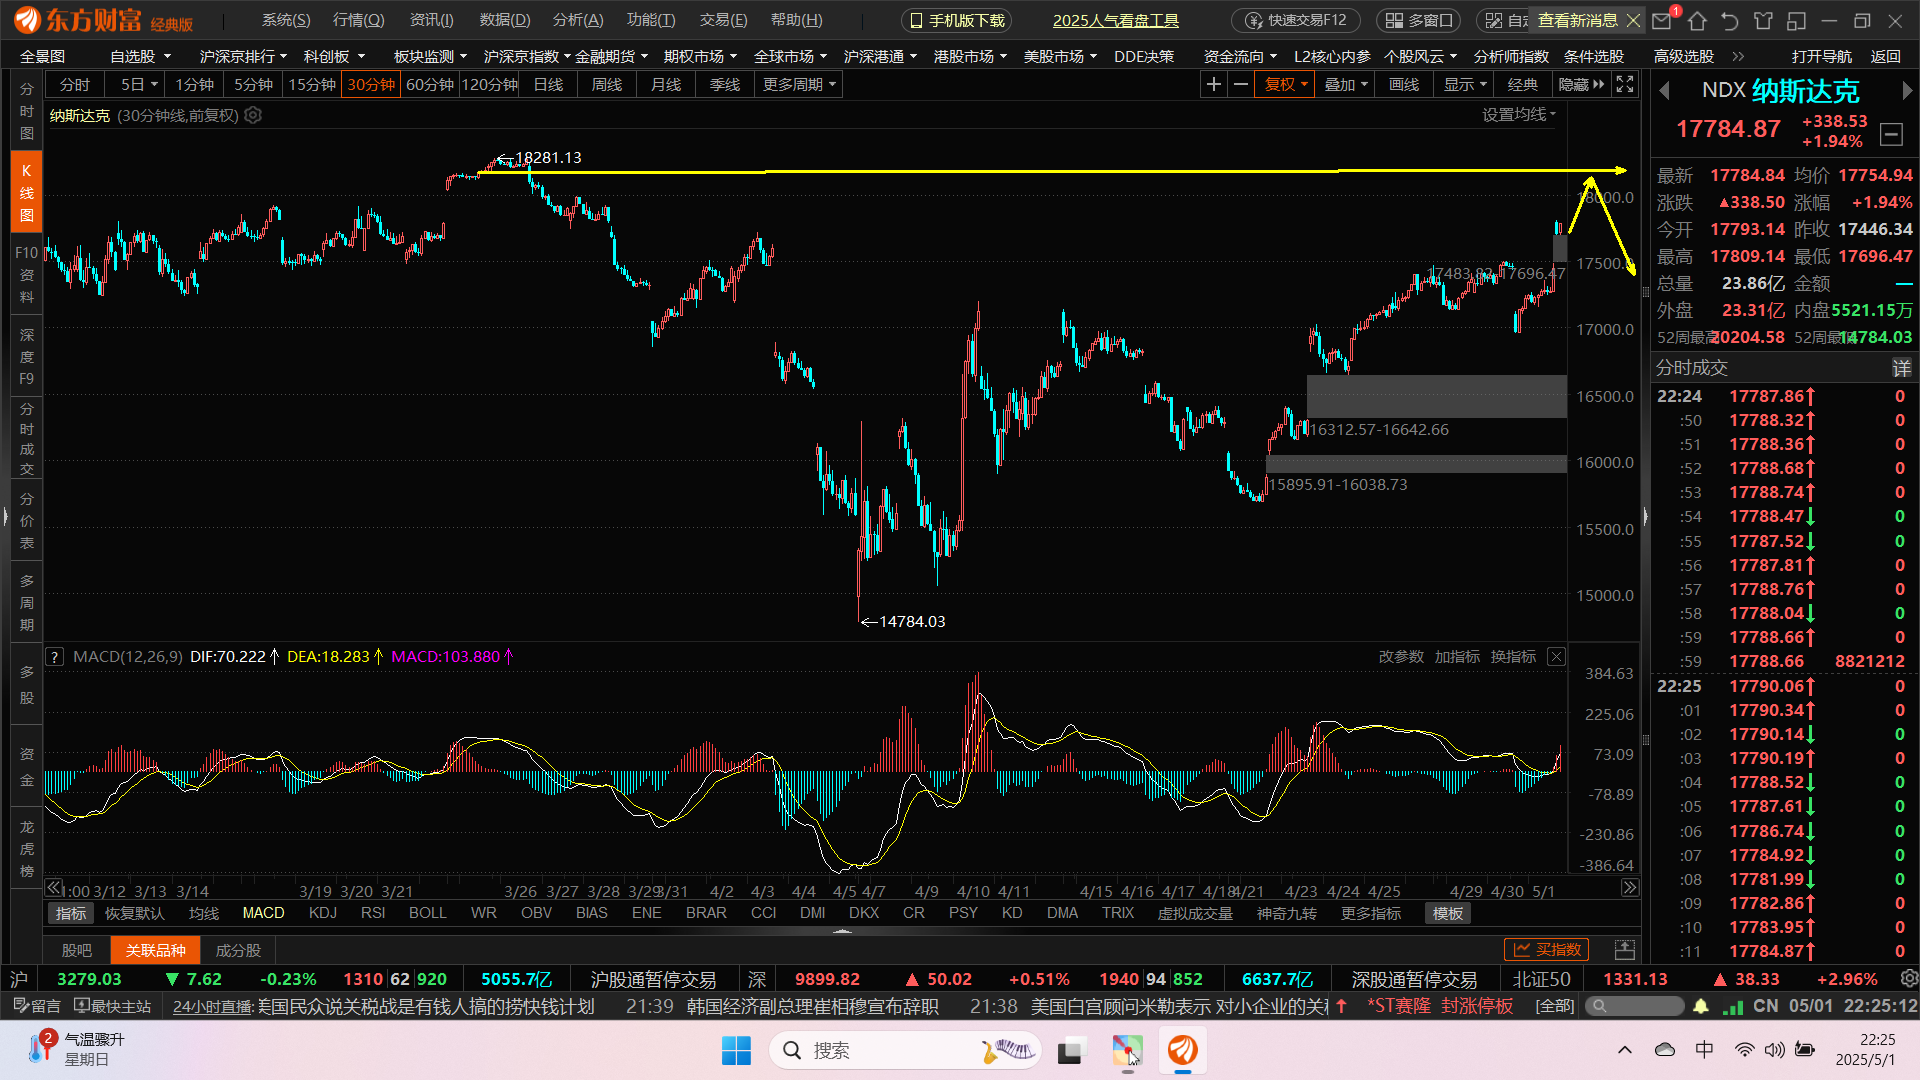Image resolution: width=1920 pixels, height=1080 pixels.
Task: Expand 自选股 dropdown in navigation bar
Action: tap(141, 56)
